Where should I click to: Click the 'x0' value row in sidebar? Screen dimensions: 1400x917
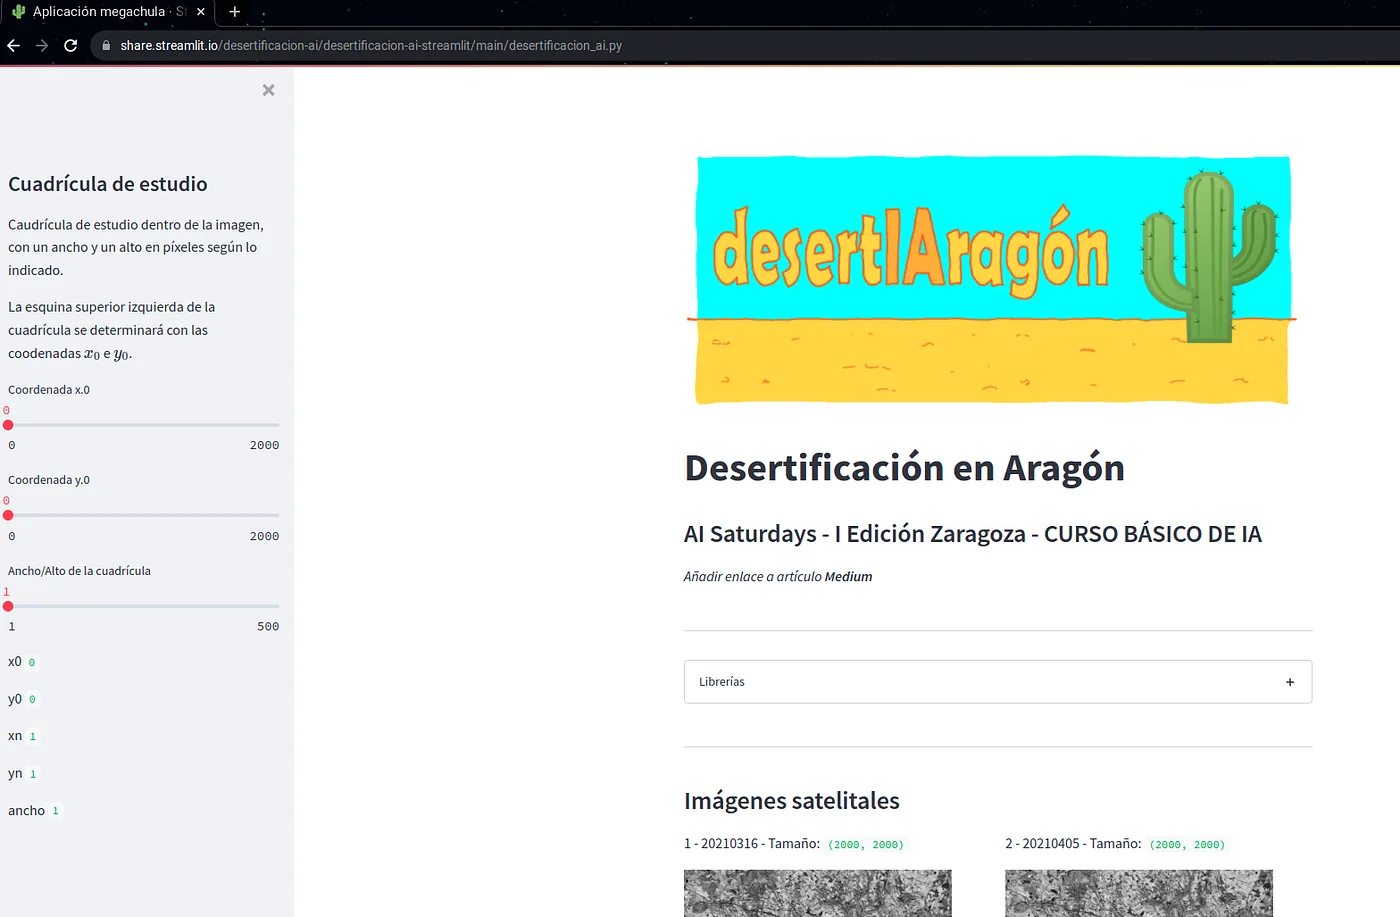22,662
